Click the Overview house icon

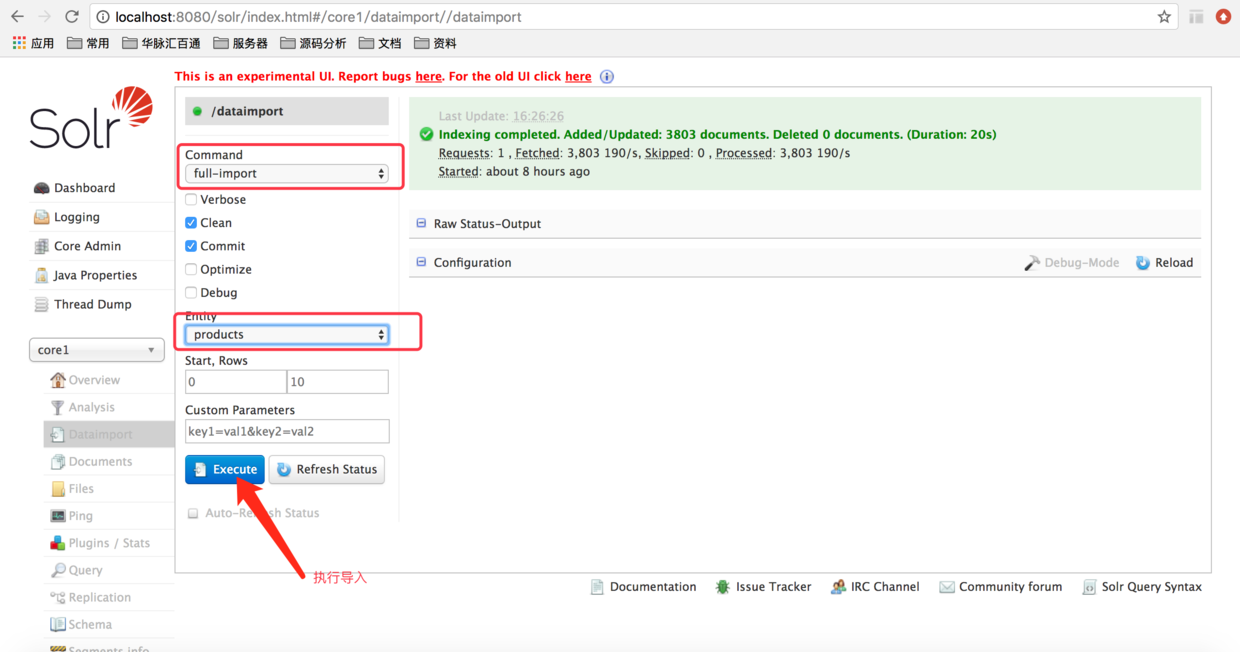click(x=58, y=380)
